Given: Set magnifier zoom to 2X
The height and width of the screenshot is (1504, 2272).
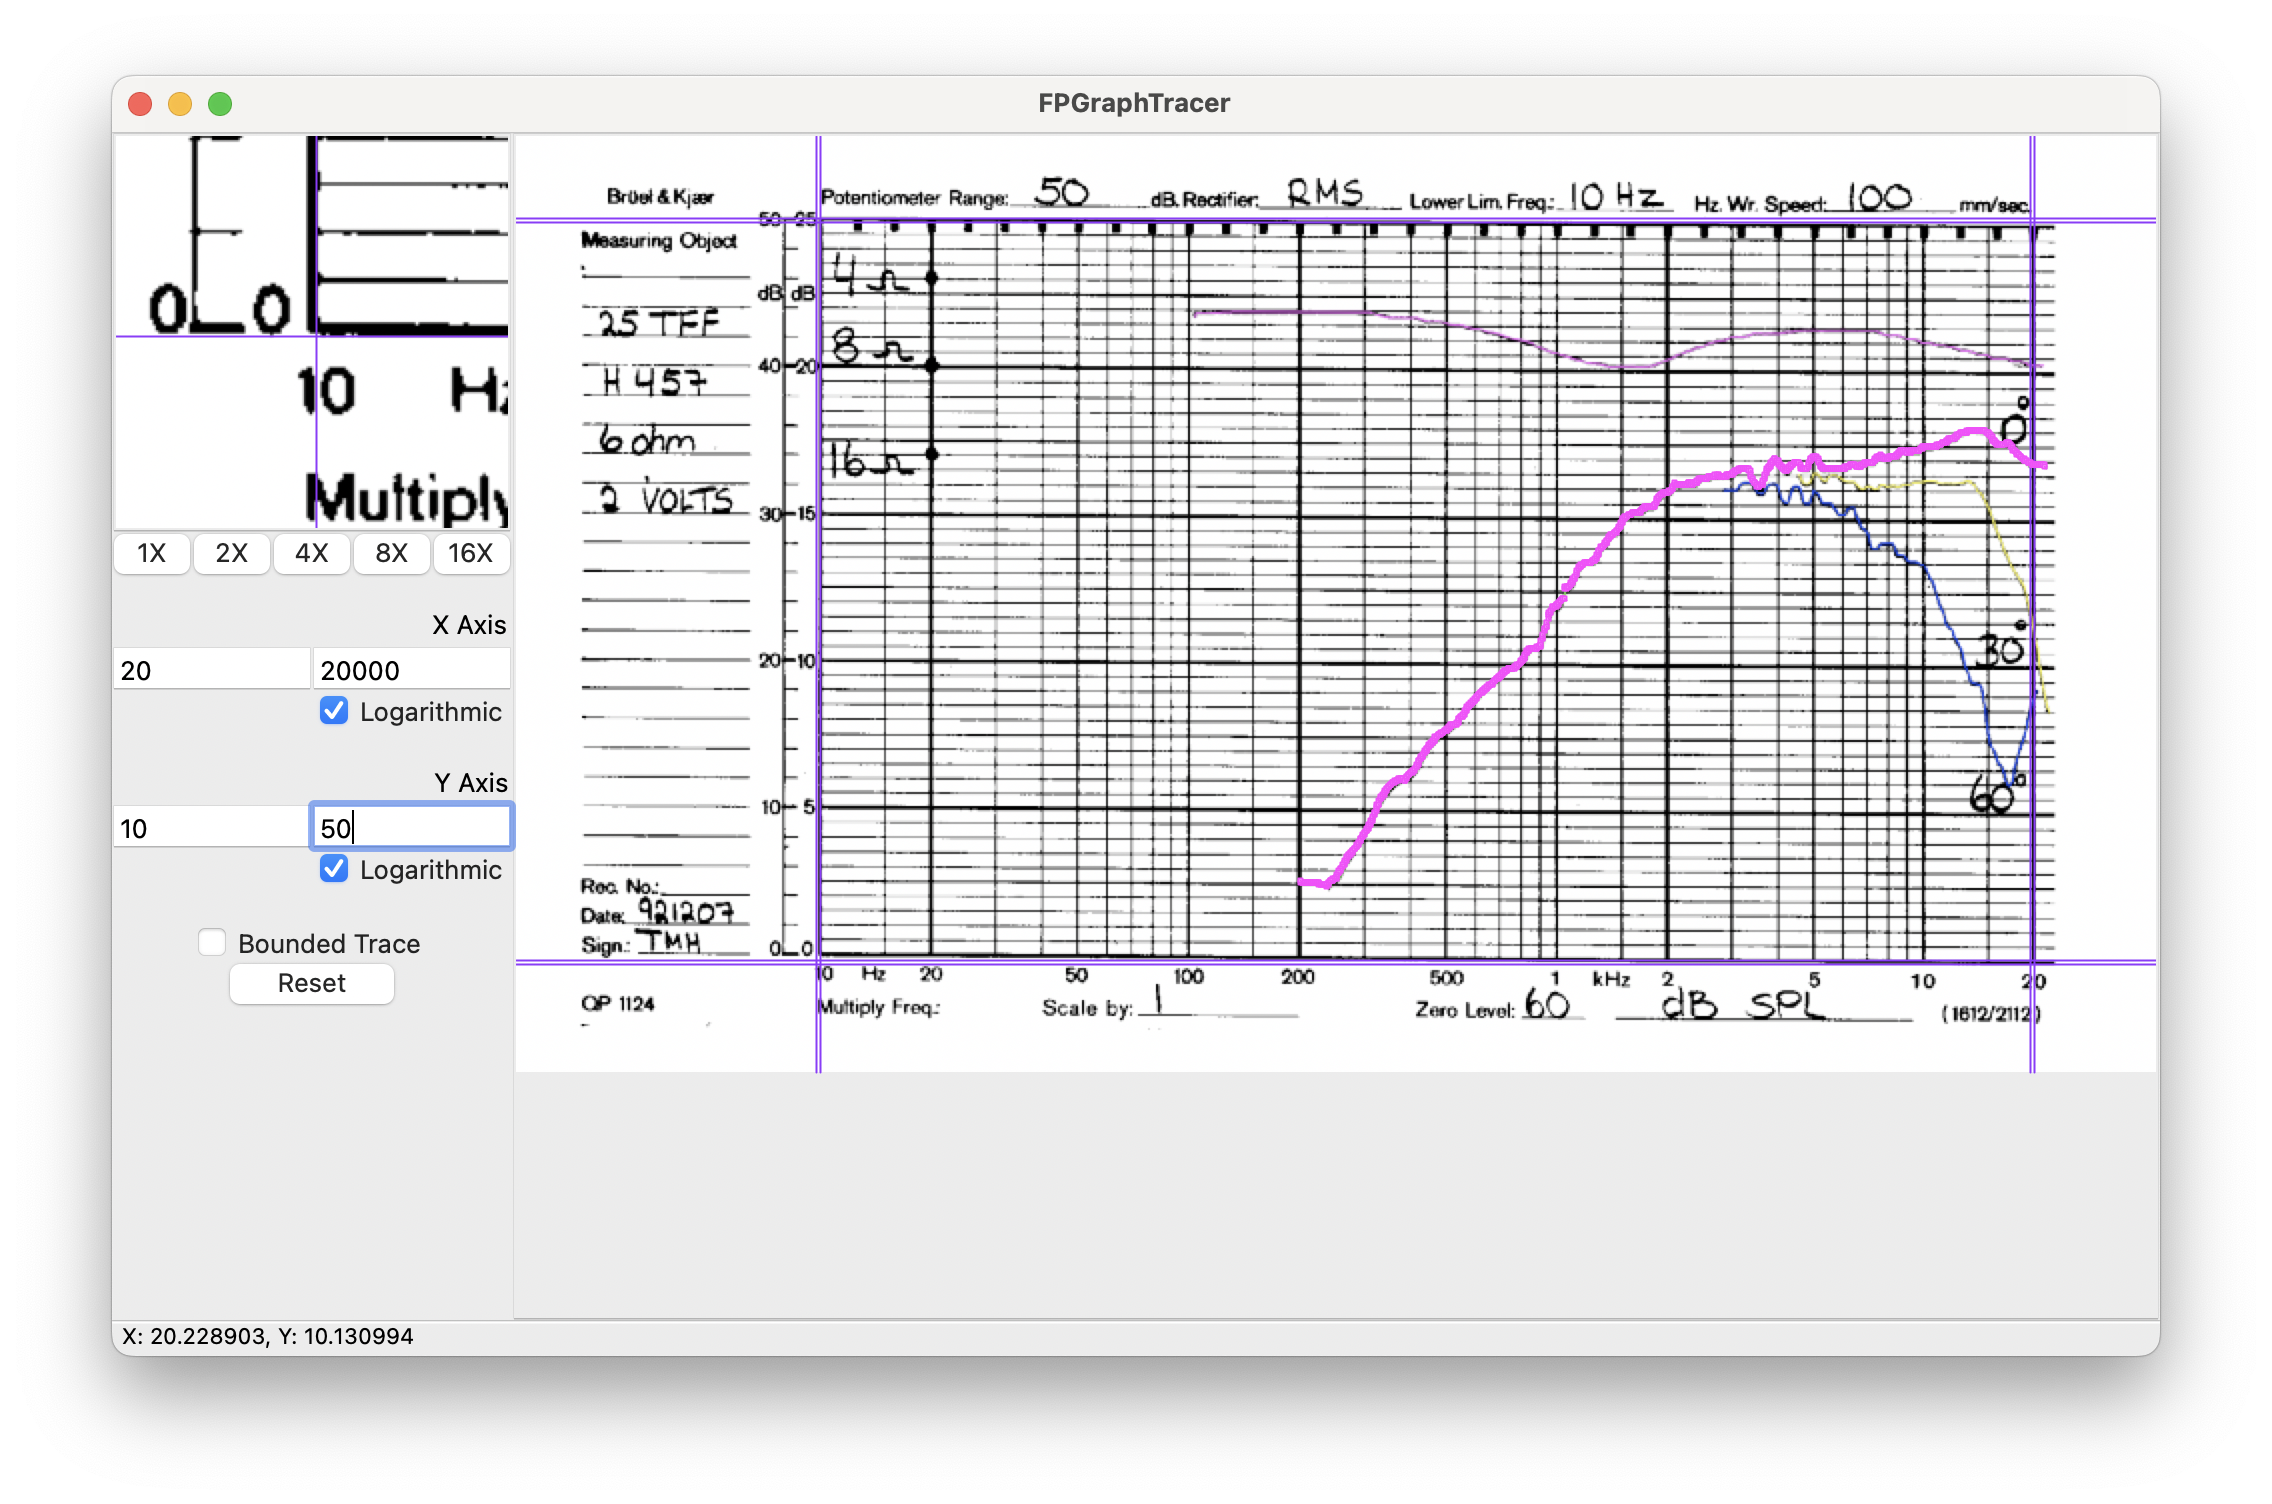Looking at the screenshot, I should pyautogui.click(x=231, y=553).
